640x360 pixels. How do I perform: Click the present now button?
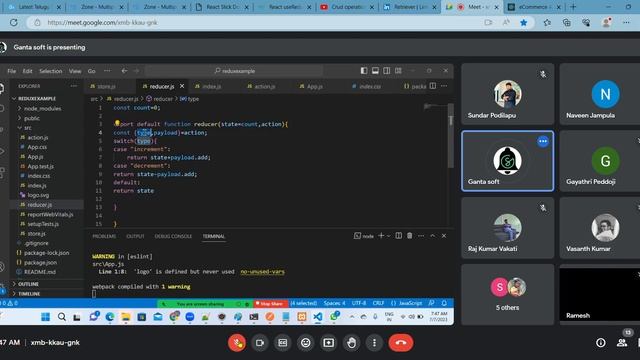328,343
